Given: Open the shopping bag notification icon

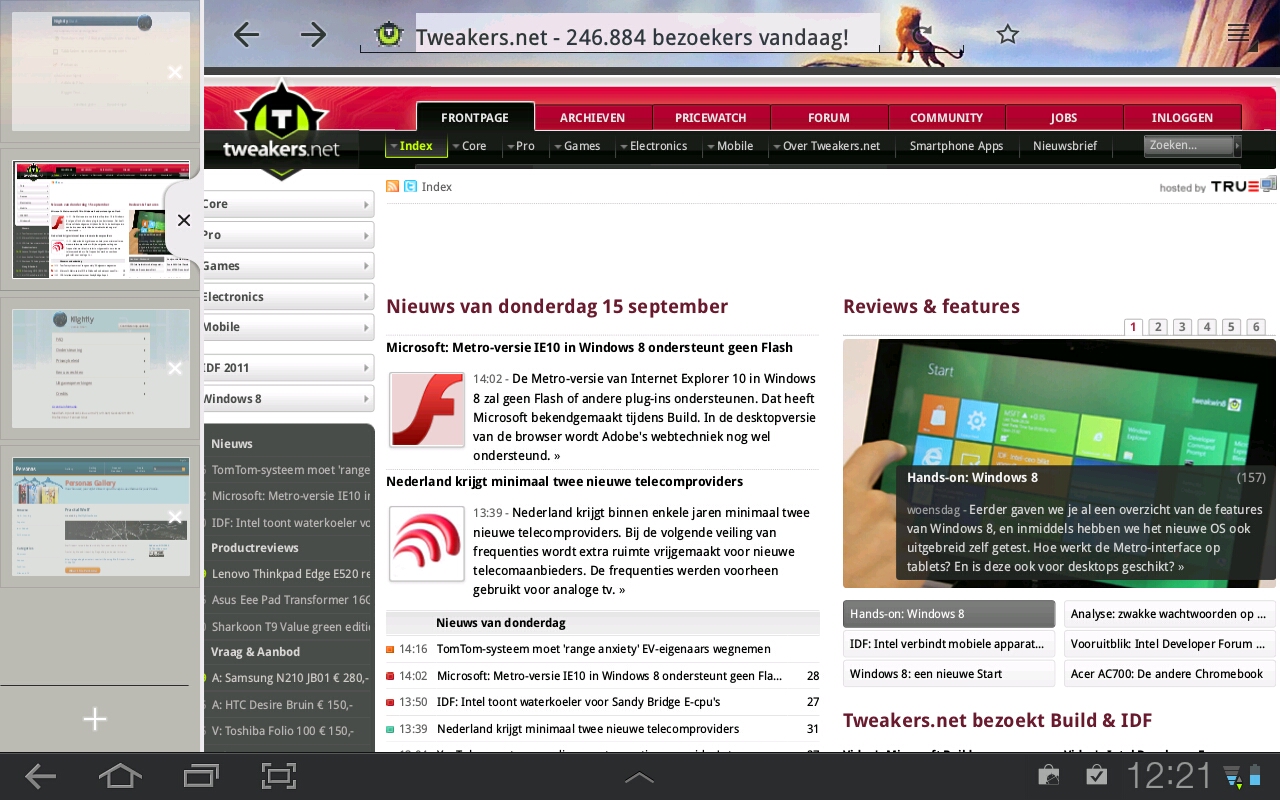Looking at the screenshot, I should [x=1049, y=775].
